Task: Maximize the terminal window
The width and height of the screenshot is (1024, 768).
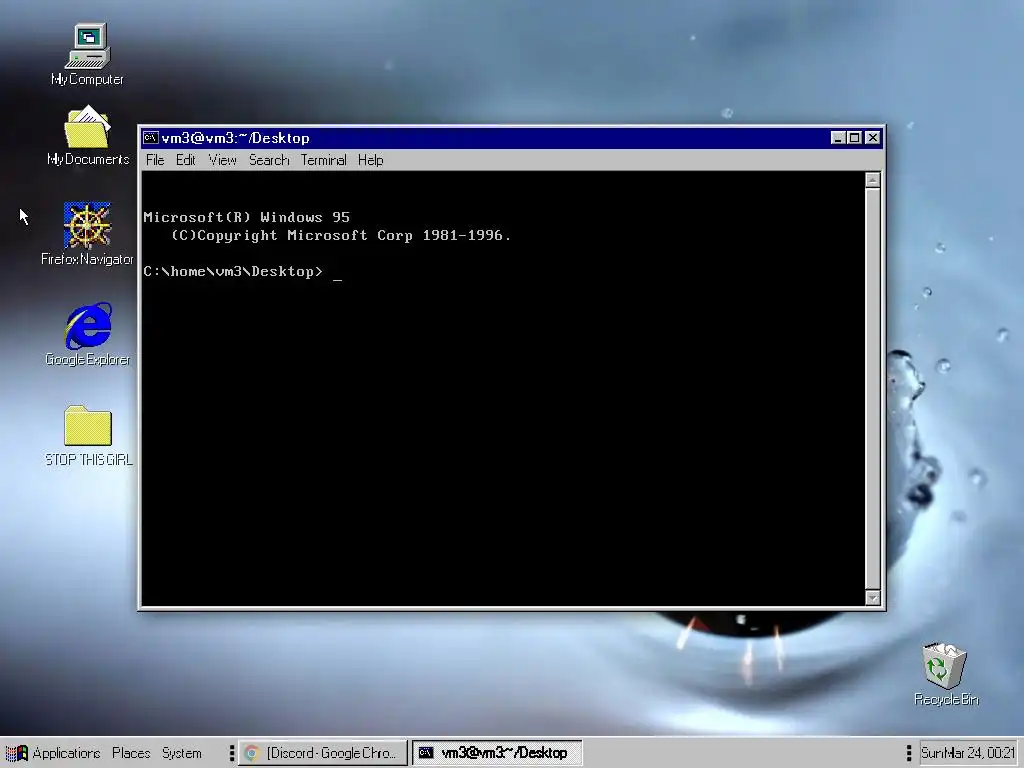Action: pyautogui.click(x=854, y=138)
